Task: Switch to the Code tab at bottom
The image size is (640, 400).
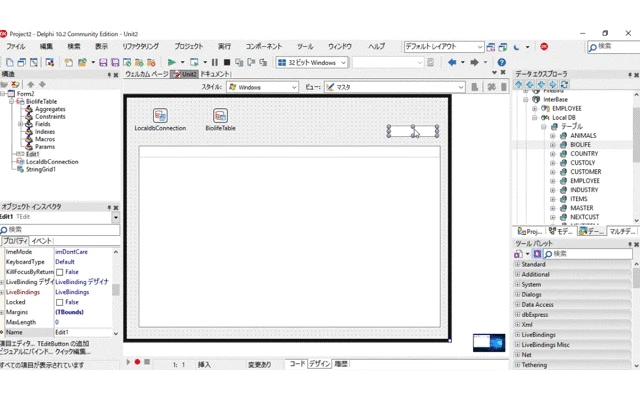Action: coord(297,364)
